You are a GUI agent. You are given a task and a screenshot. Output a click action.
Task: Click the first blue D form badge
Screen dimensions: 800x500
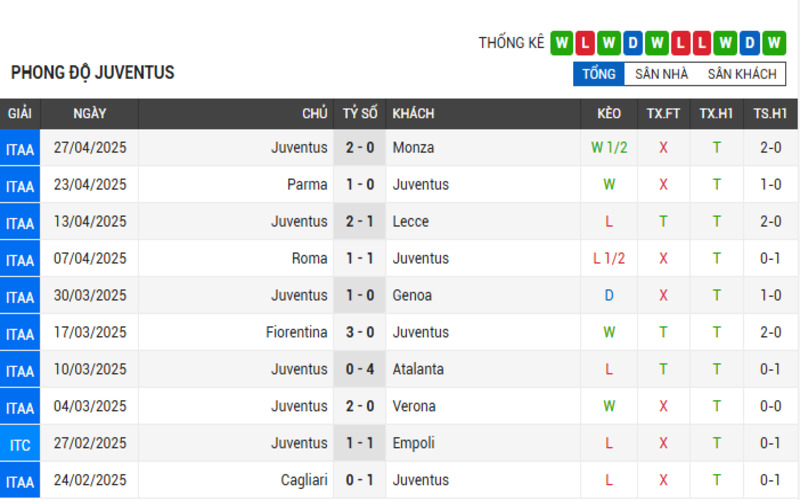(x=632, y=43)
